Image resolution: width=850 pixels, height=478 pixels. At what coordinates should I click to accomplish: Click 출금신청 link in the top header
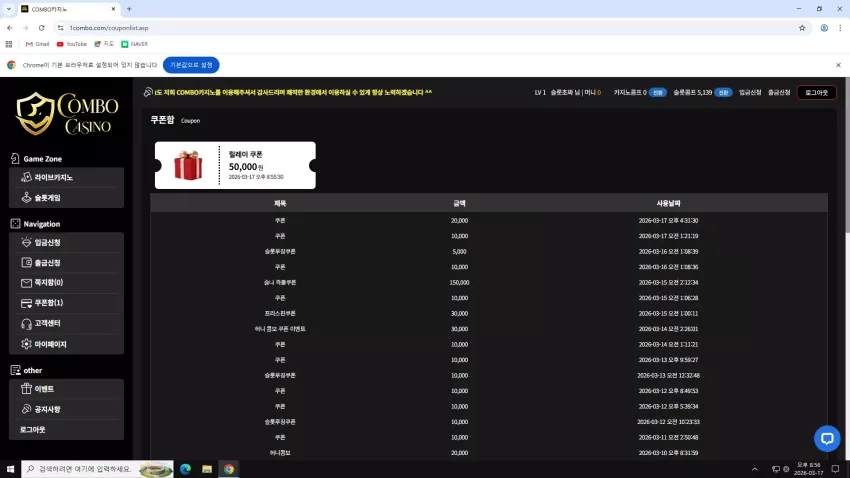point(779,93)
